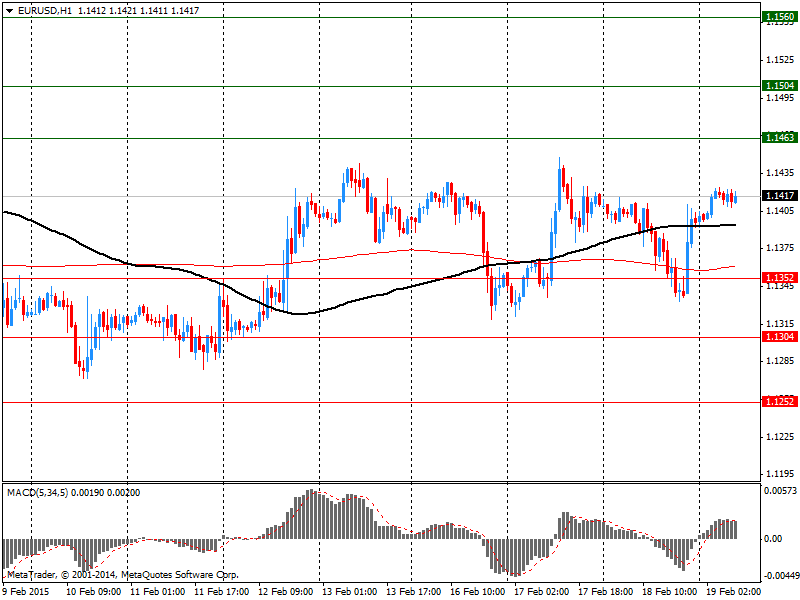
Task: Click the 9 Feb 2015 date label
Action: pos(26,592)
